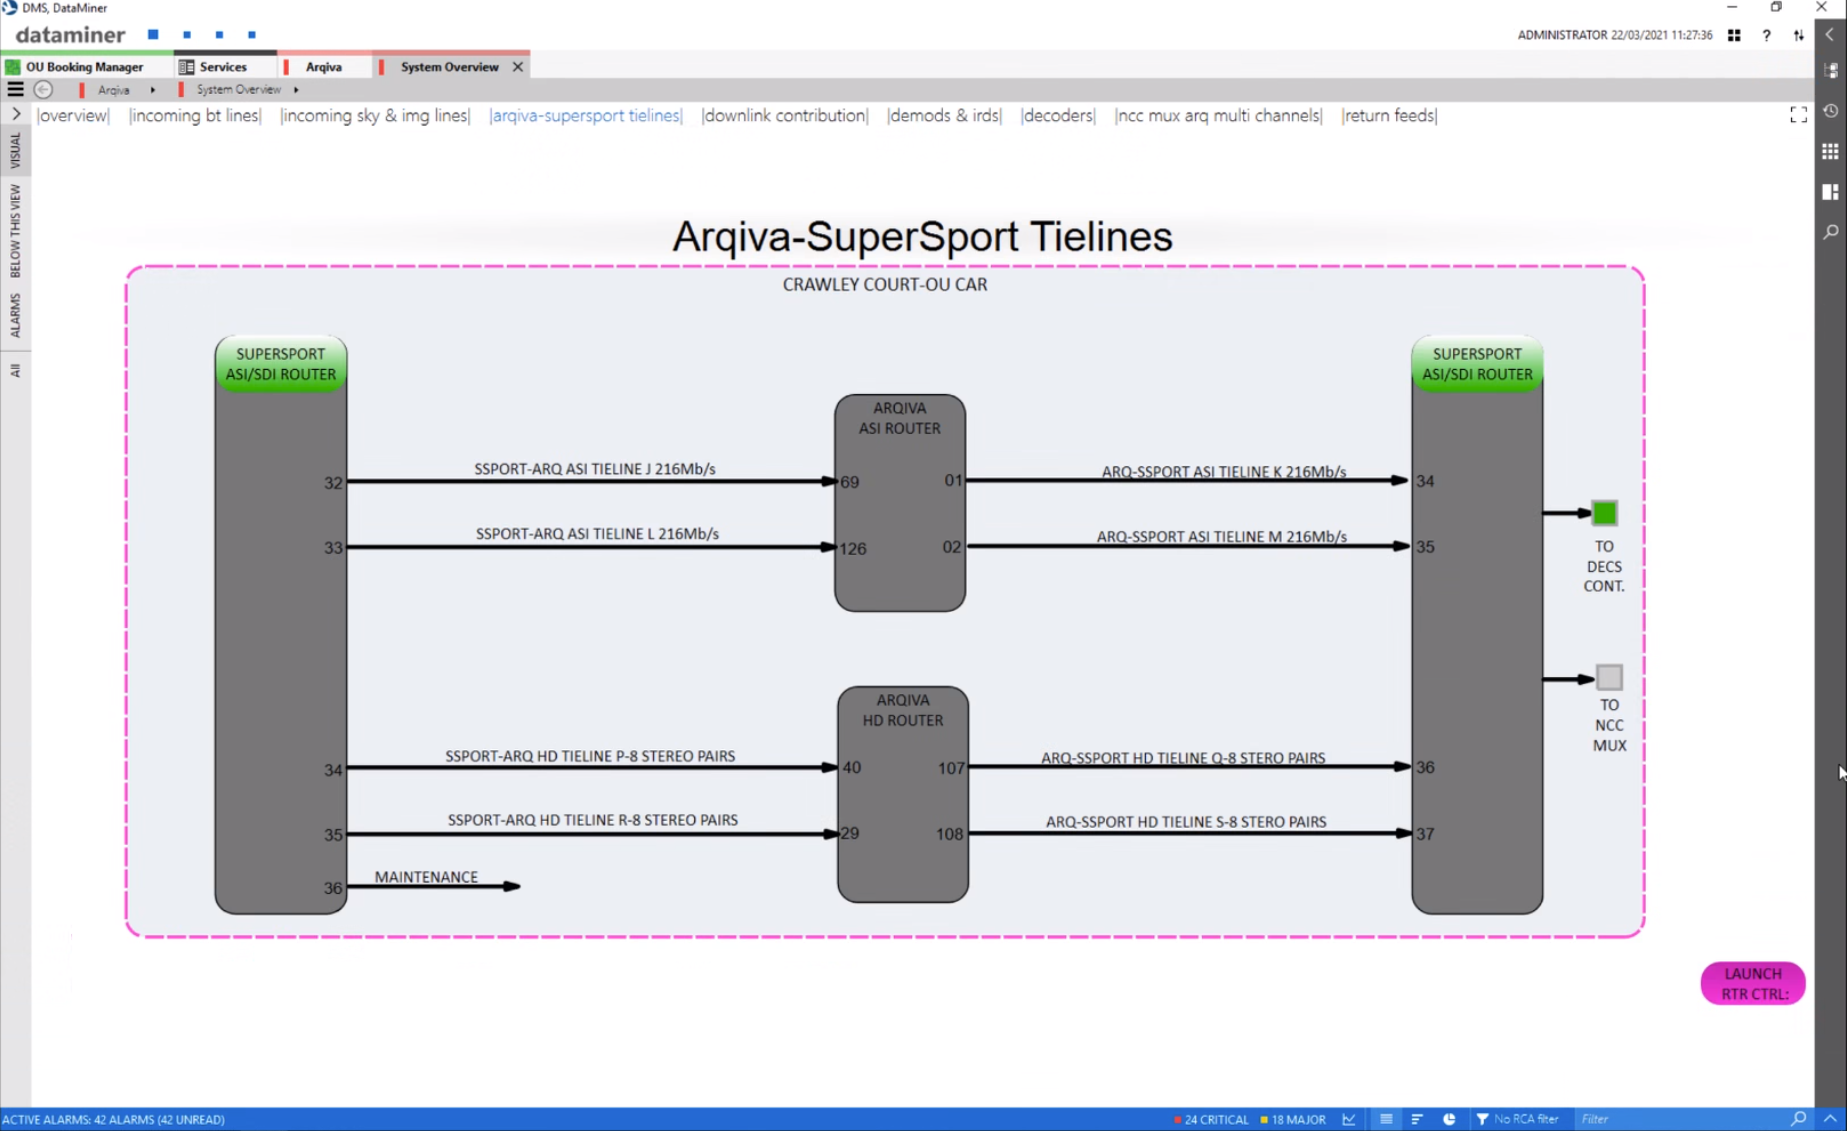The height and width of the screenshot is (1131, 1847).
Task: Click ARQ-SSPORT ASI TIELINE M 216Mb/s label
Action: pos(1221,537)
